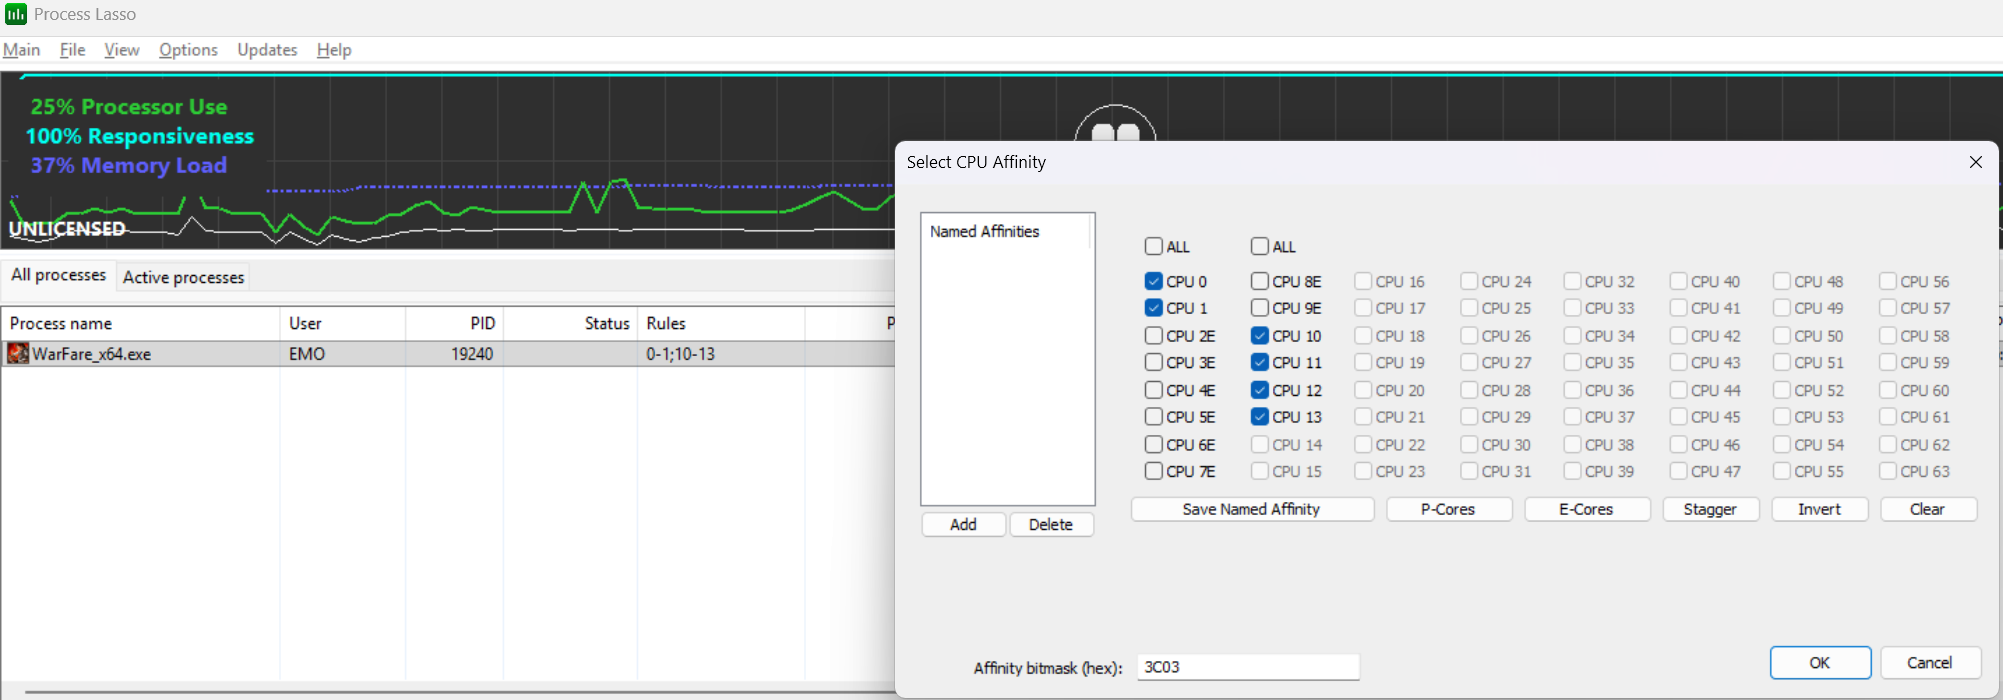Open the File menu
Image resolution: width=2003 pixels, height=700 pixels.
[72, 50]
